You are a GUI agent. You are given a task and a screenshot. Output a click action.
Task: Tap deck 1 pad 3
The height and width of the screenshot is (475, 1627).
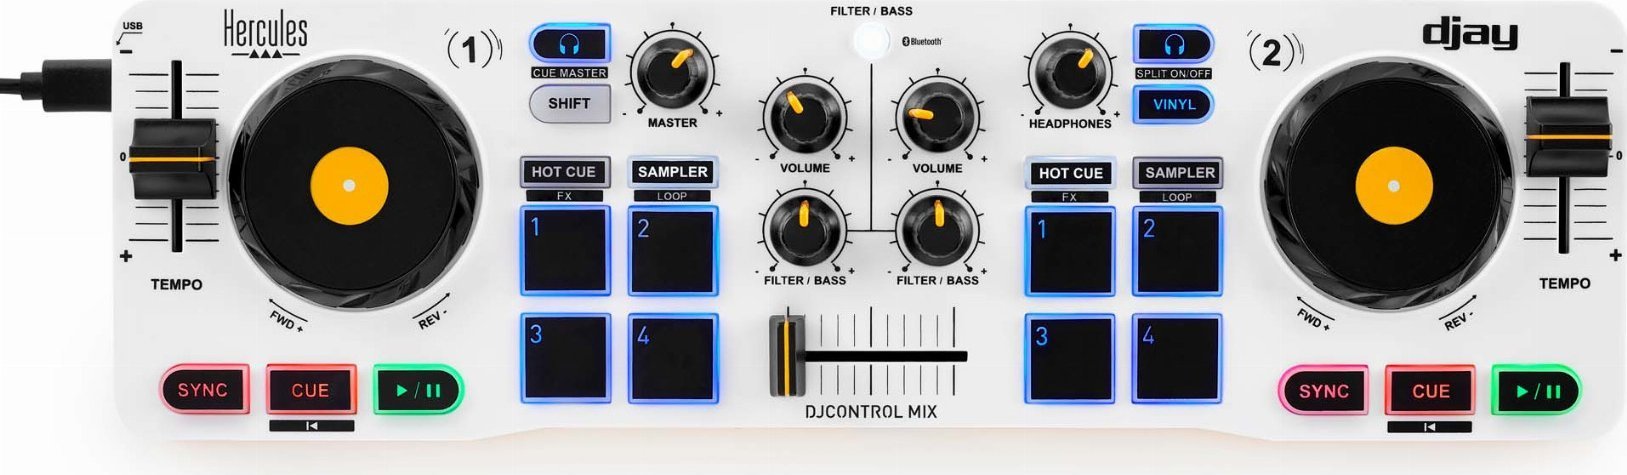click(x=565, y=358)
